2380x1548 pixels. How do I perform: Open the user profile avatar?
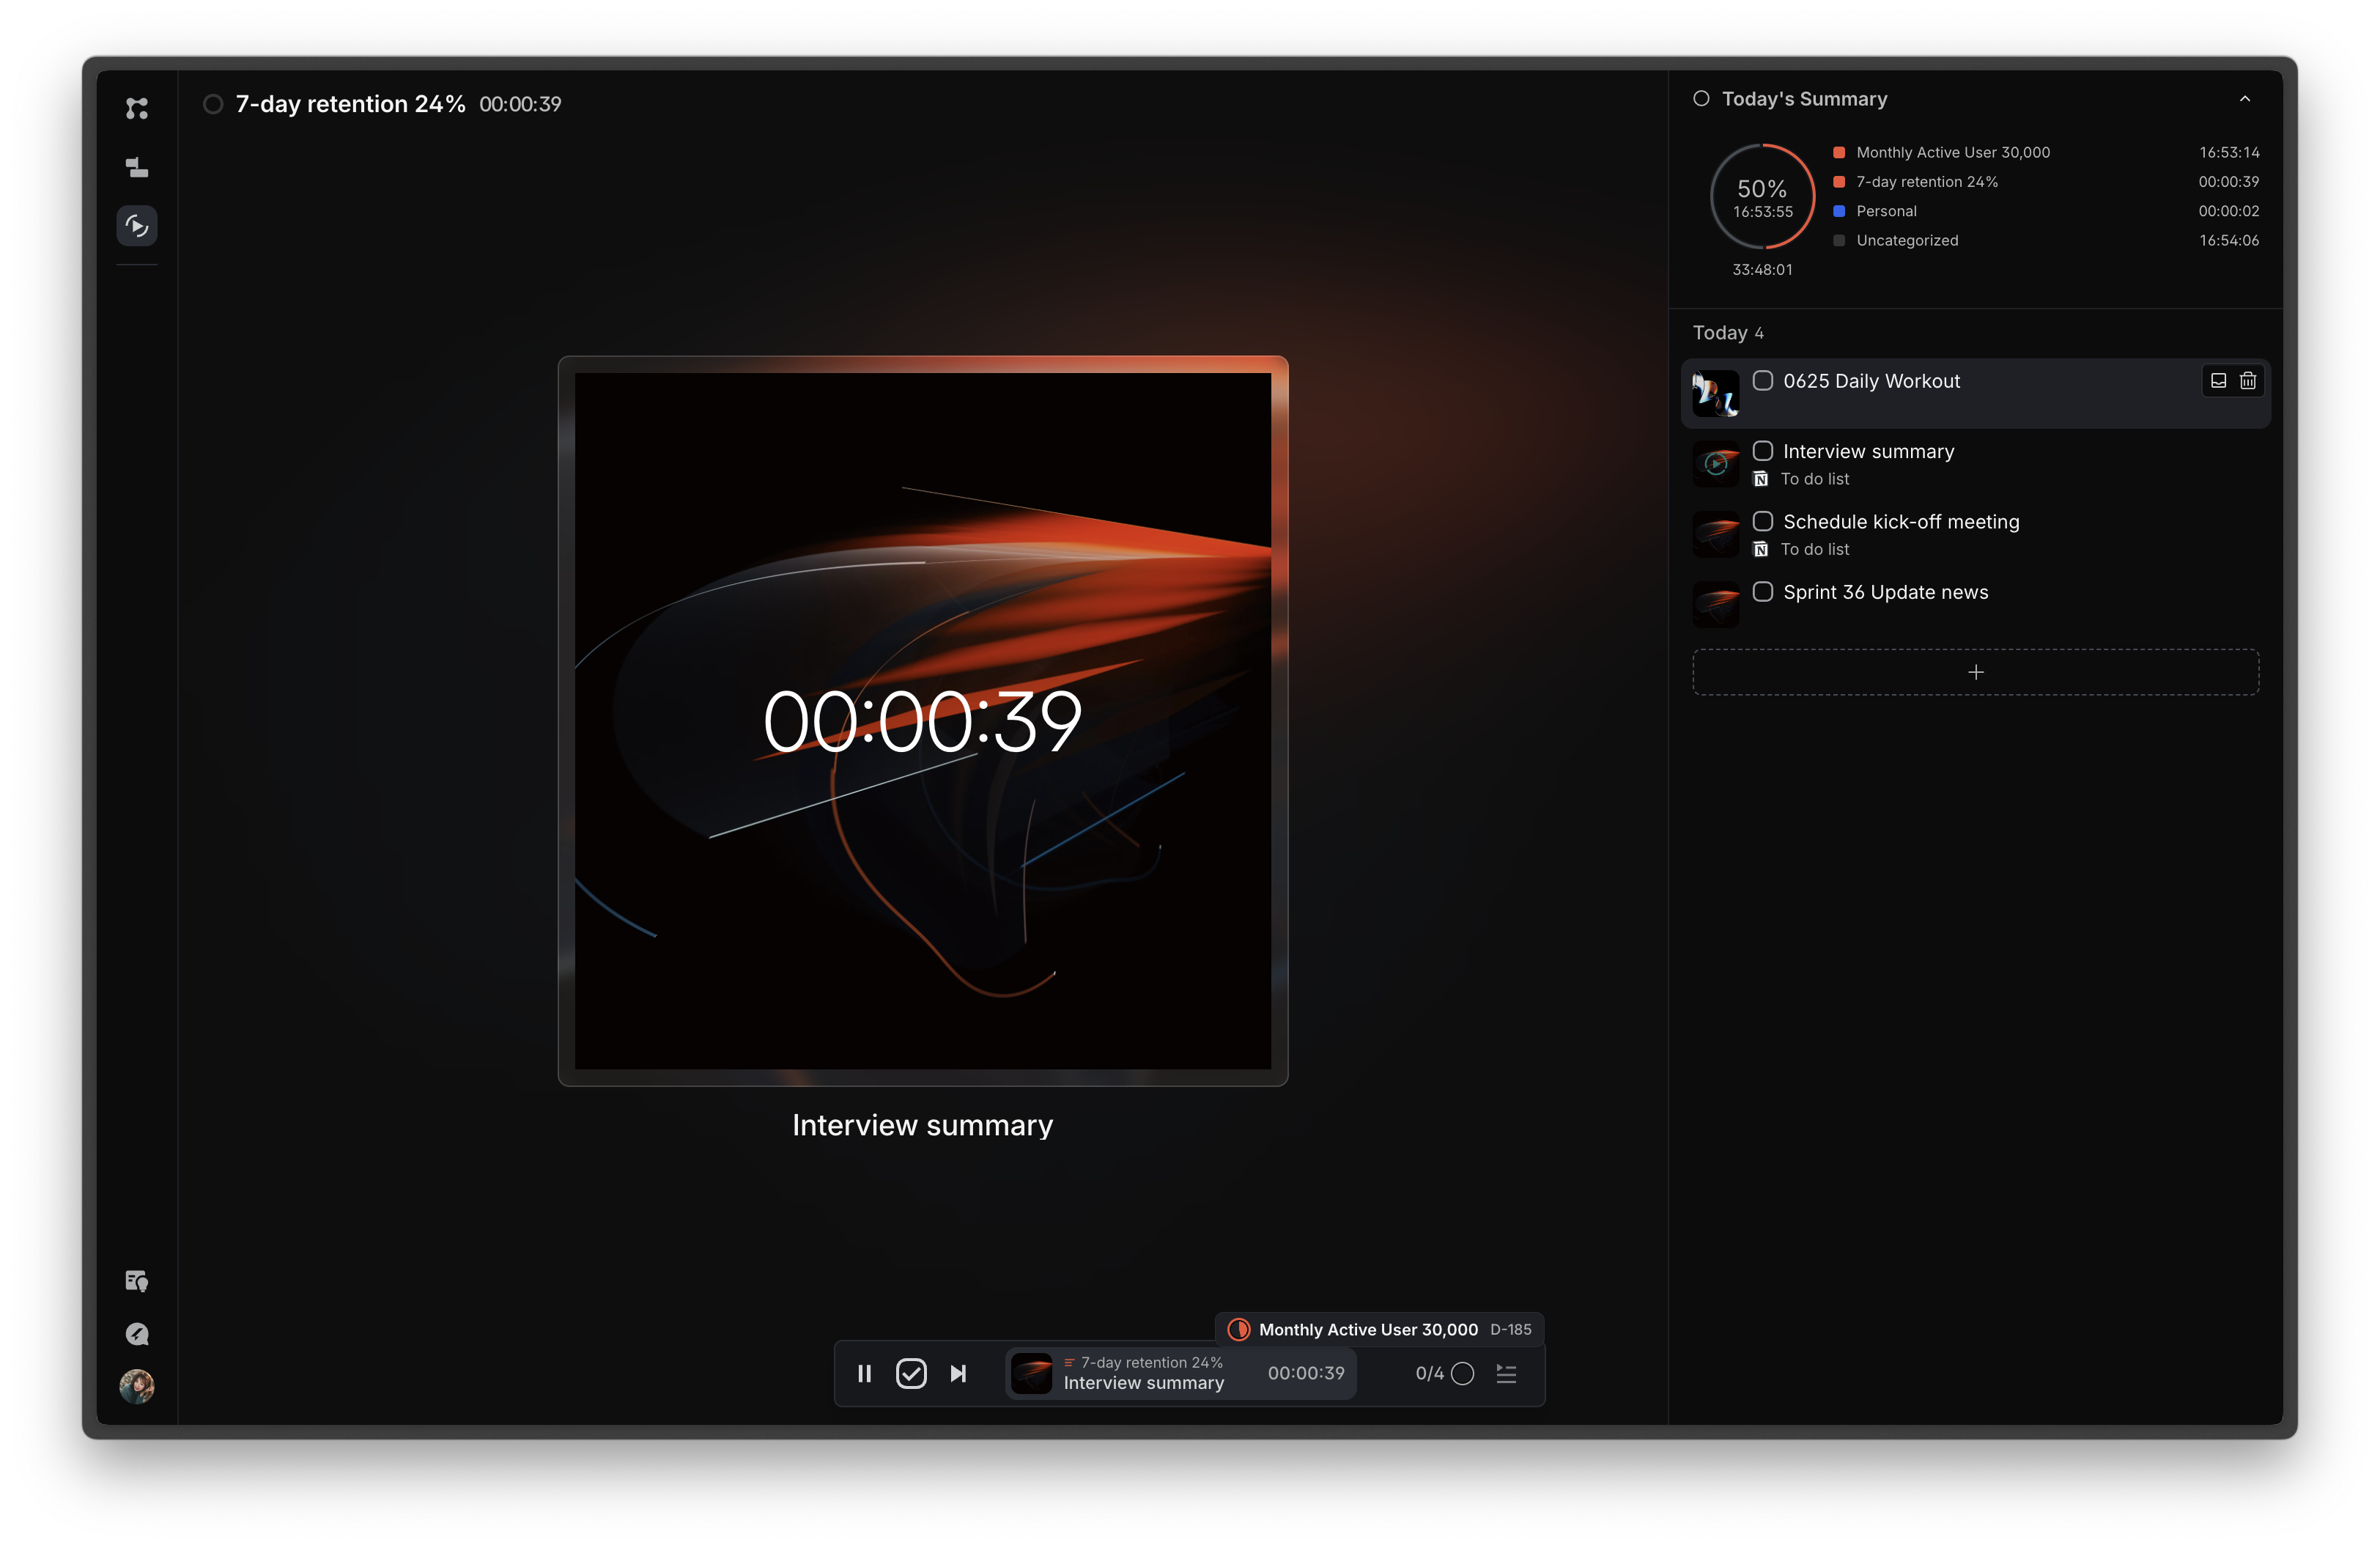pyautogui.click(x=137, y=1387)
